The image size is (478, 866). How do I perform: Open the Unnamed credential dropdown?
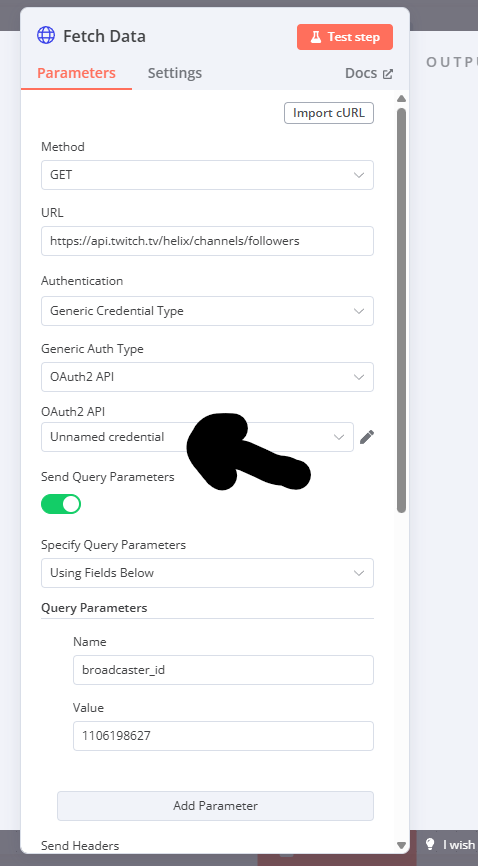click(197, 437)
